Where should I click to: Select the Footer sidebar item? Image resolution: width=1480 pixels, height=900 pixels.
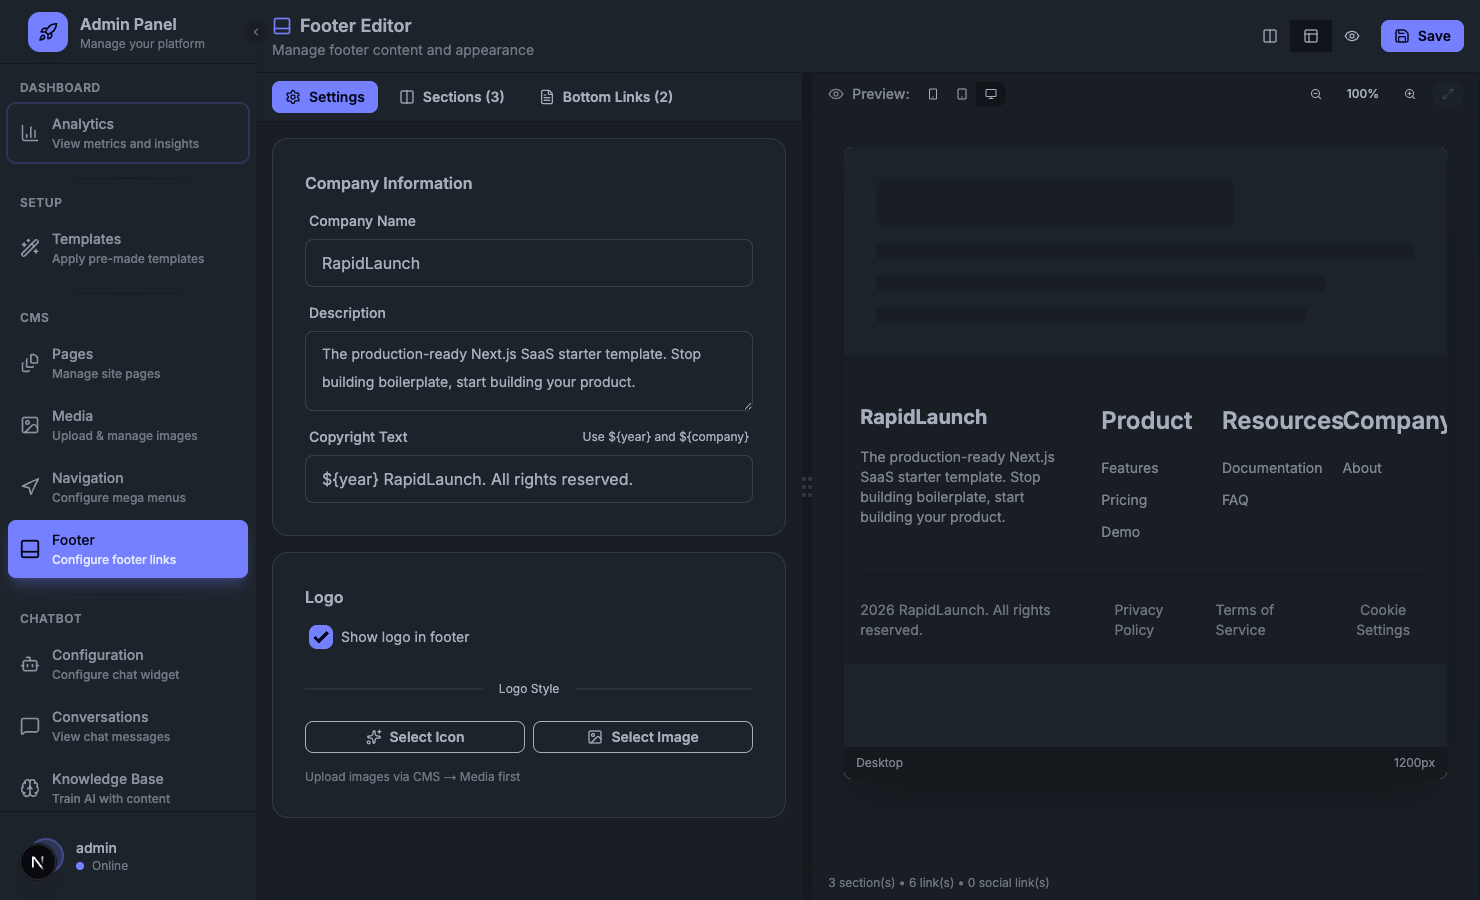pos(128,549)
